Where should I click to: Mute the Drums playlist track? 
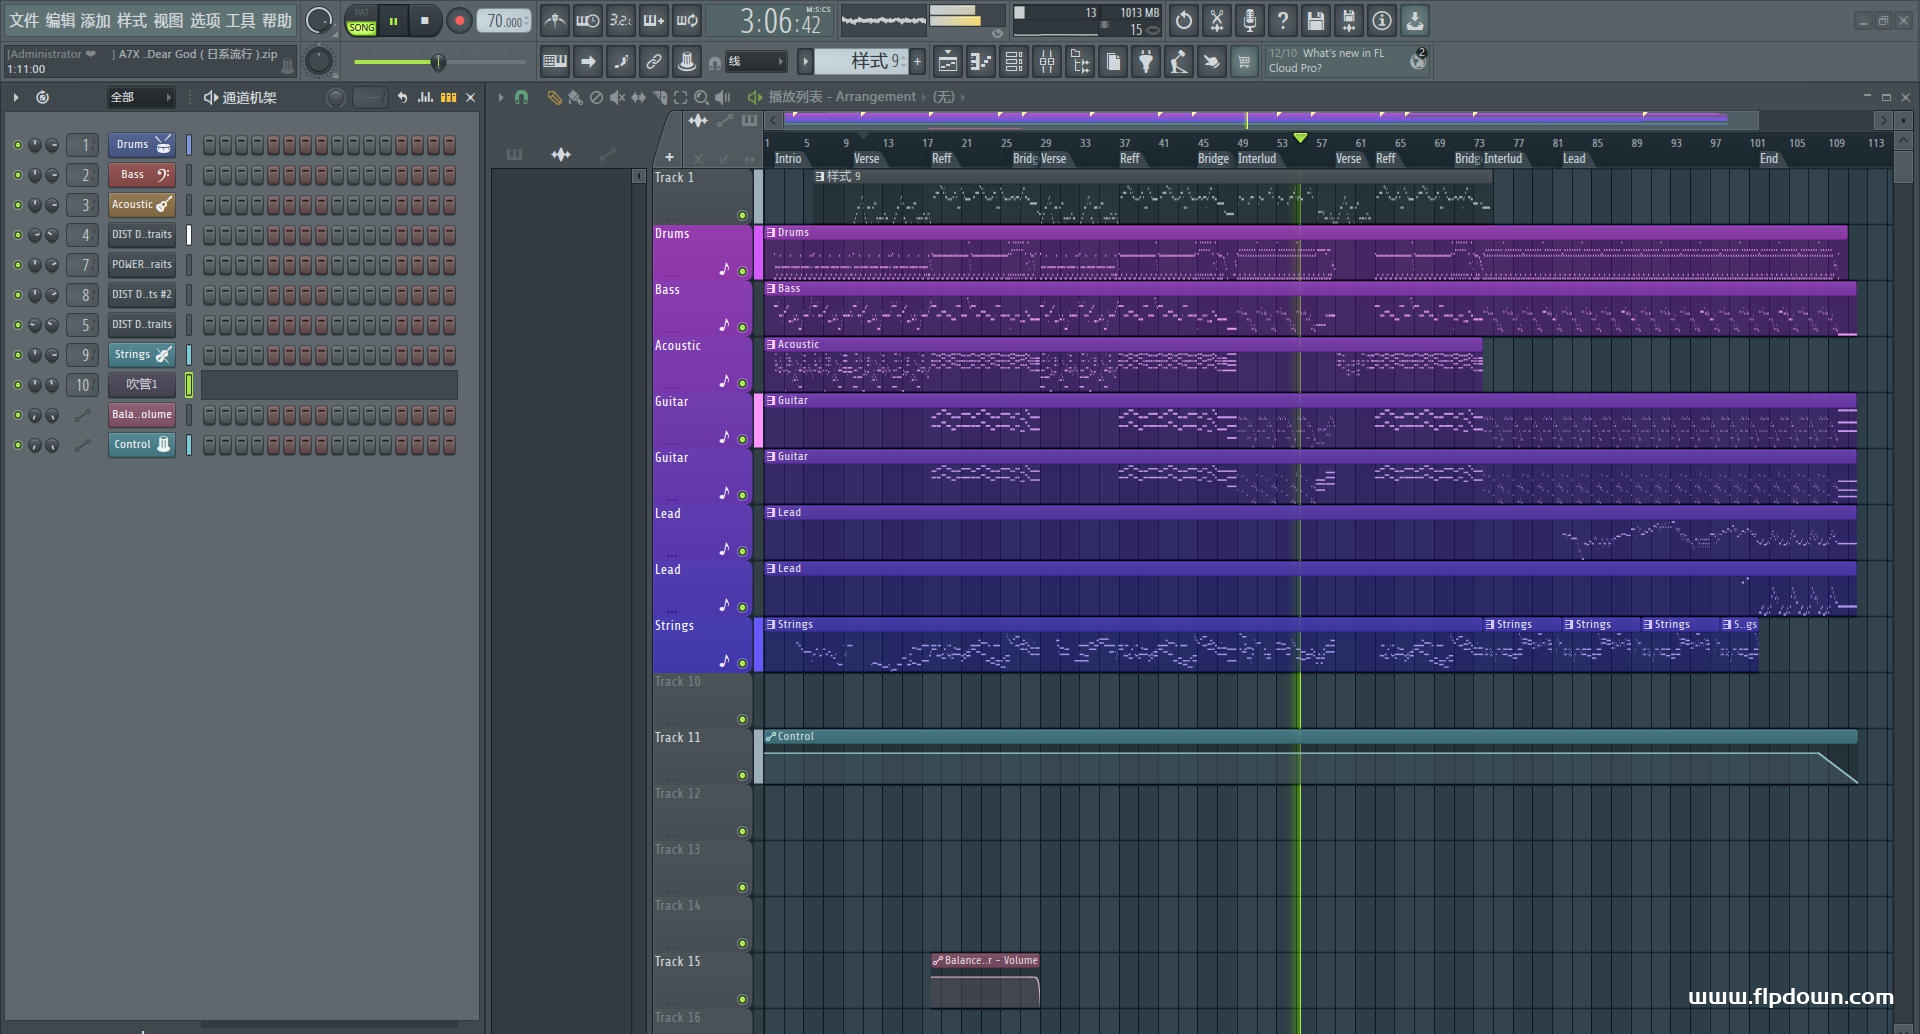click(742, 271)
